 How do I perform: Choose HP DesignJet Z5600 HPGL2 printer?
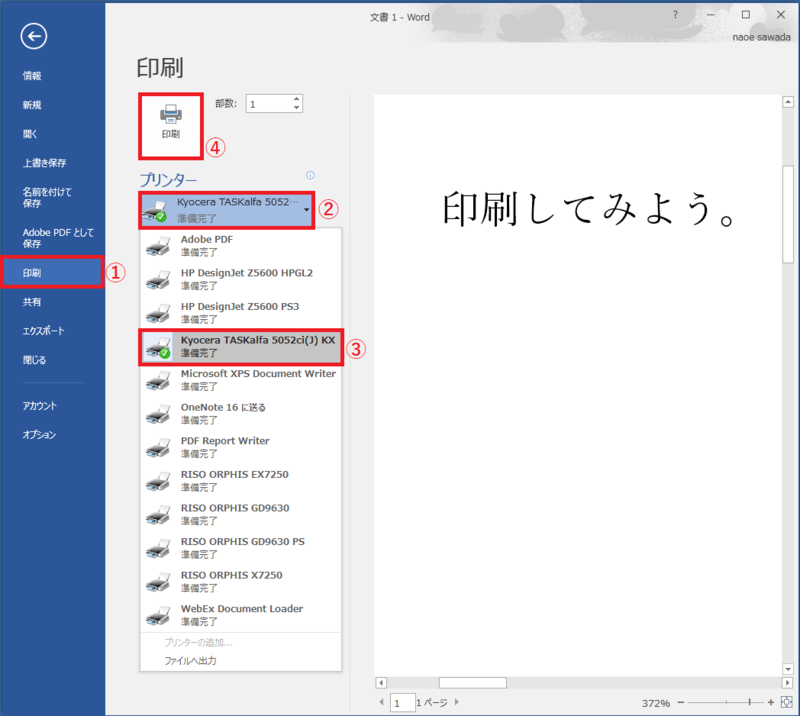[x=241, y=279]
